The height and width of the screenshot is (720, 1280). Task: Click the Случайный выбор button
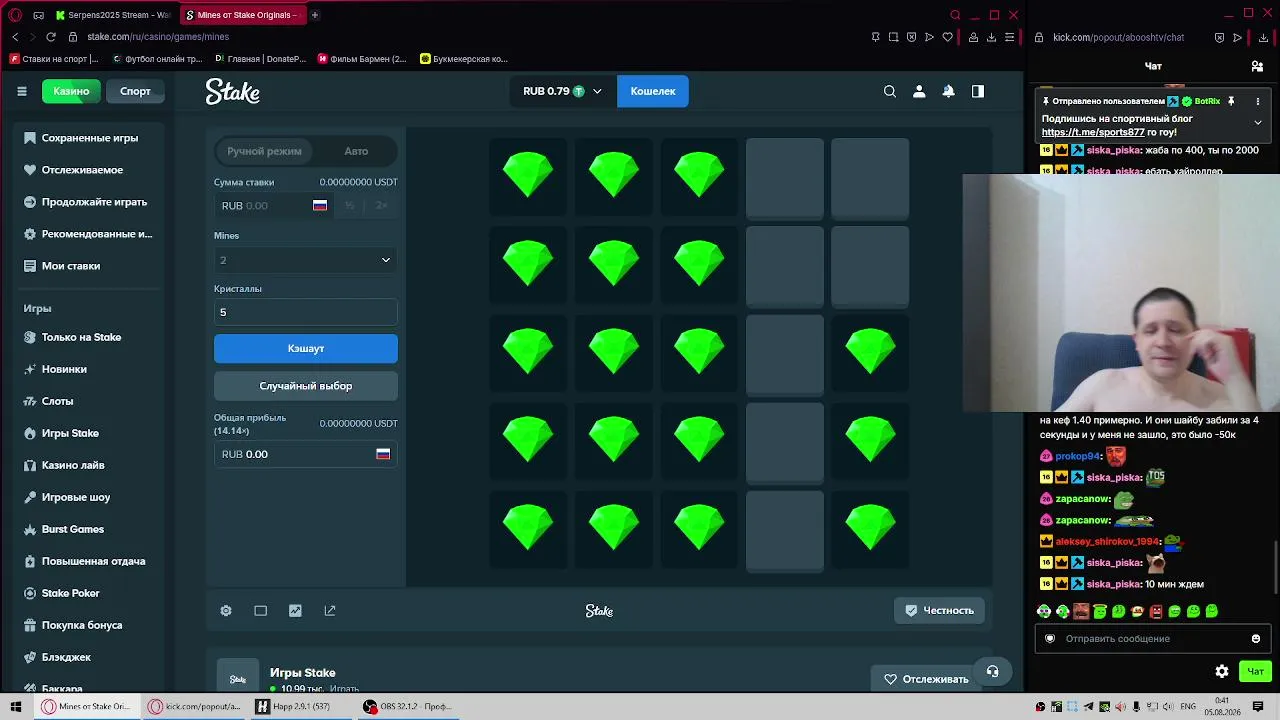tap(306, 386)
